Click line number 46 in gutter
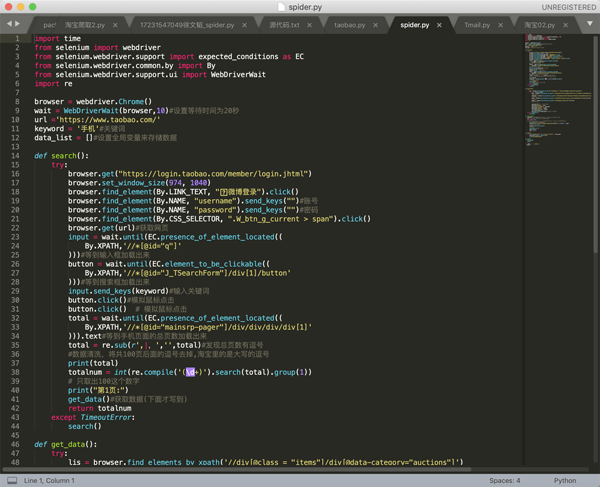This screenshot has width=600, height=487. [x=15, y=444]
